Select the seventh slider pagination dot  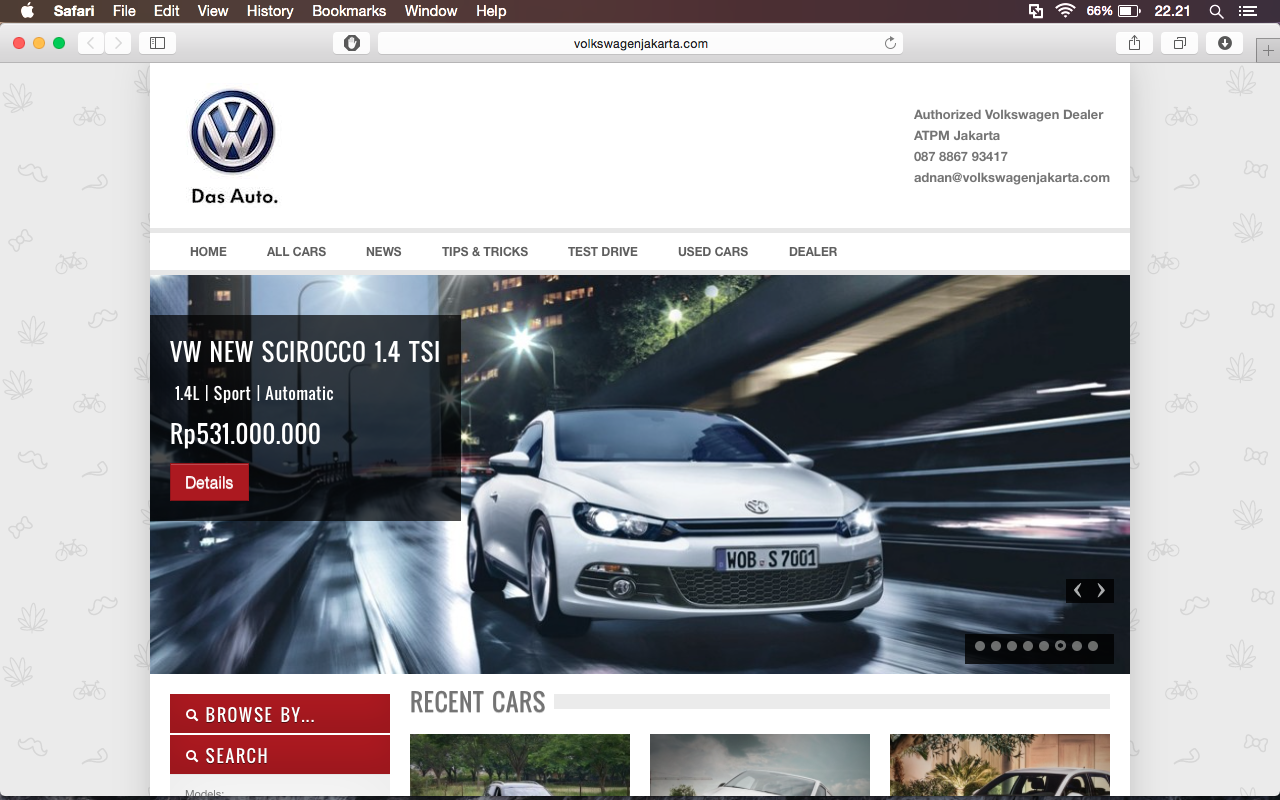[x=1077, y=646]
